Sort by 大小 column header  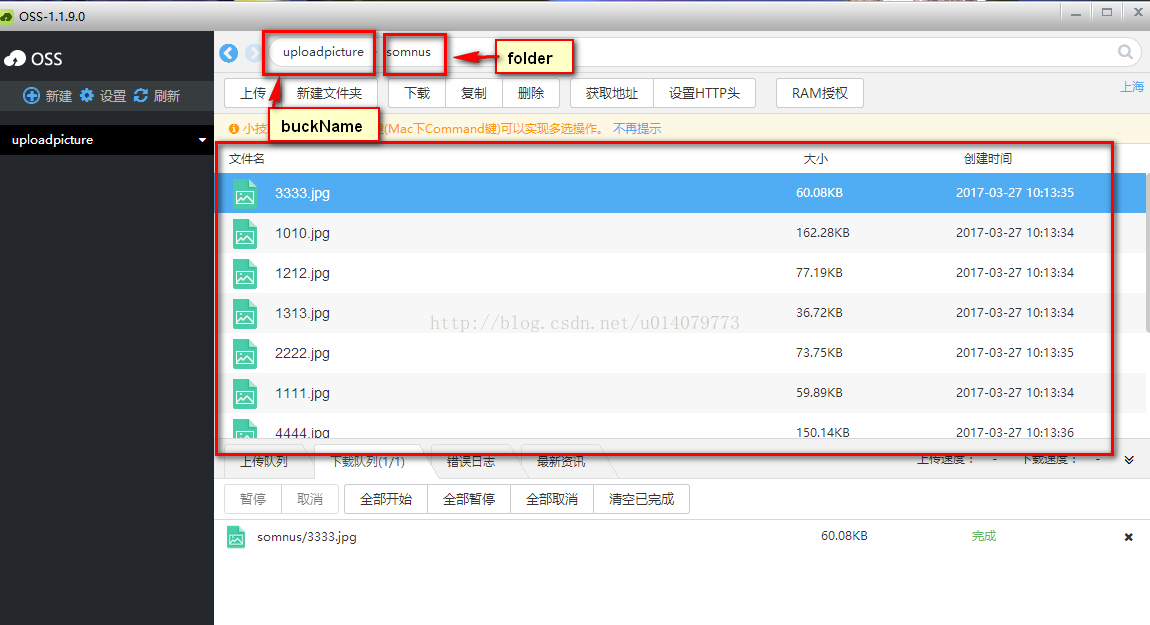815,158
